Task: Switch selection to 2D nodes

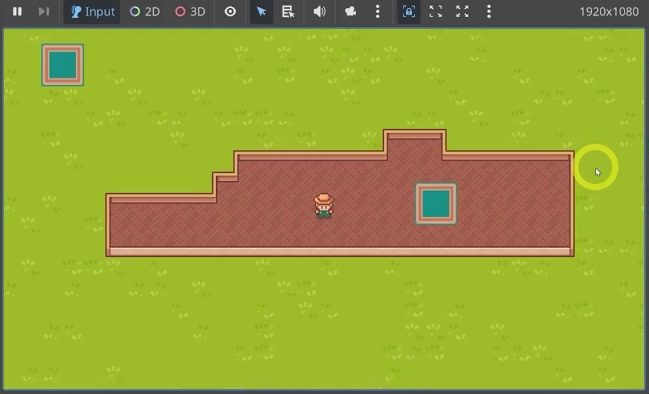Action: coord(145,12)
